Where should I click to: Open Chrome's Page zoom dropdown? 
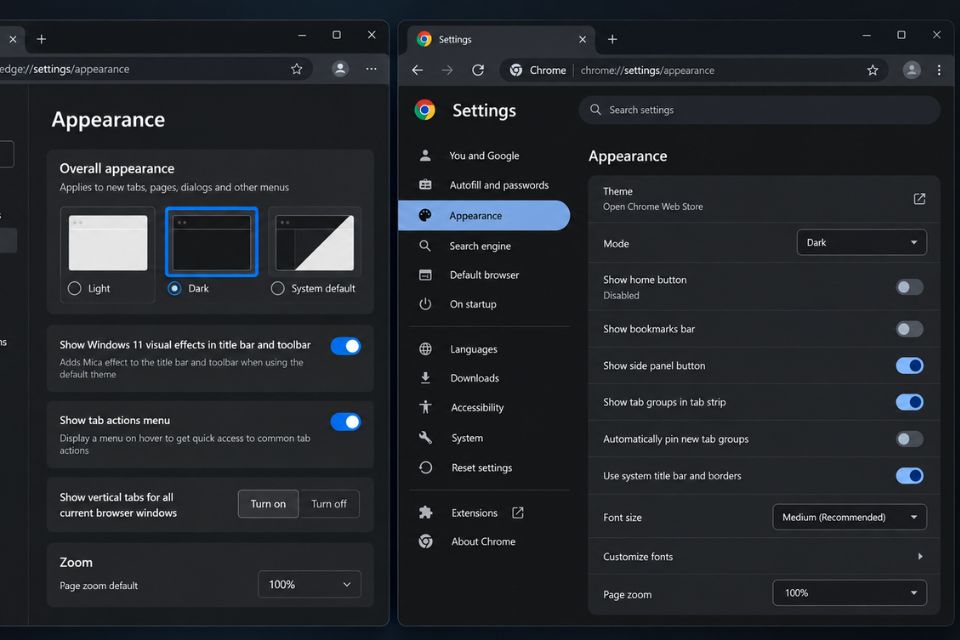point(849,593)
